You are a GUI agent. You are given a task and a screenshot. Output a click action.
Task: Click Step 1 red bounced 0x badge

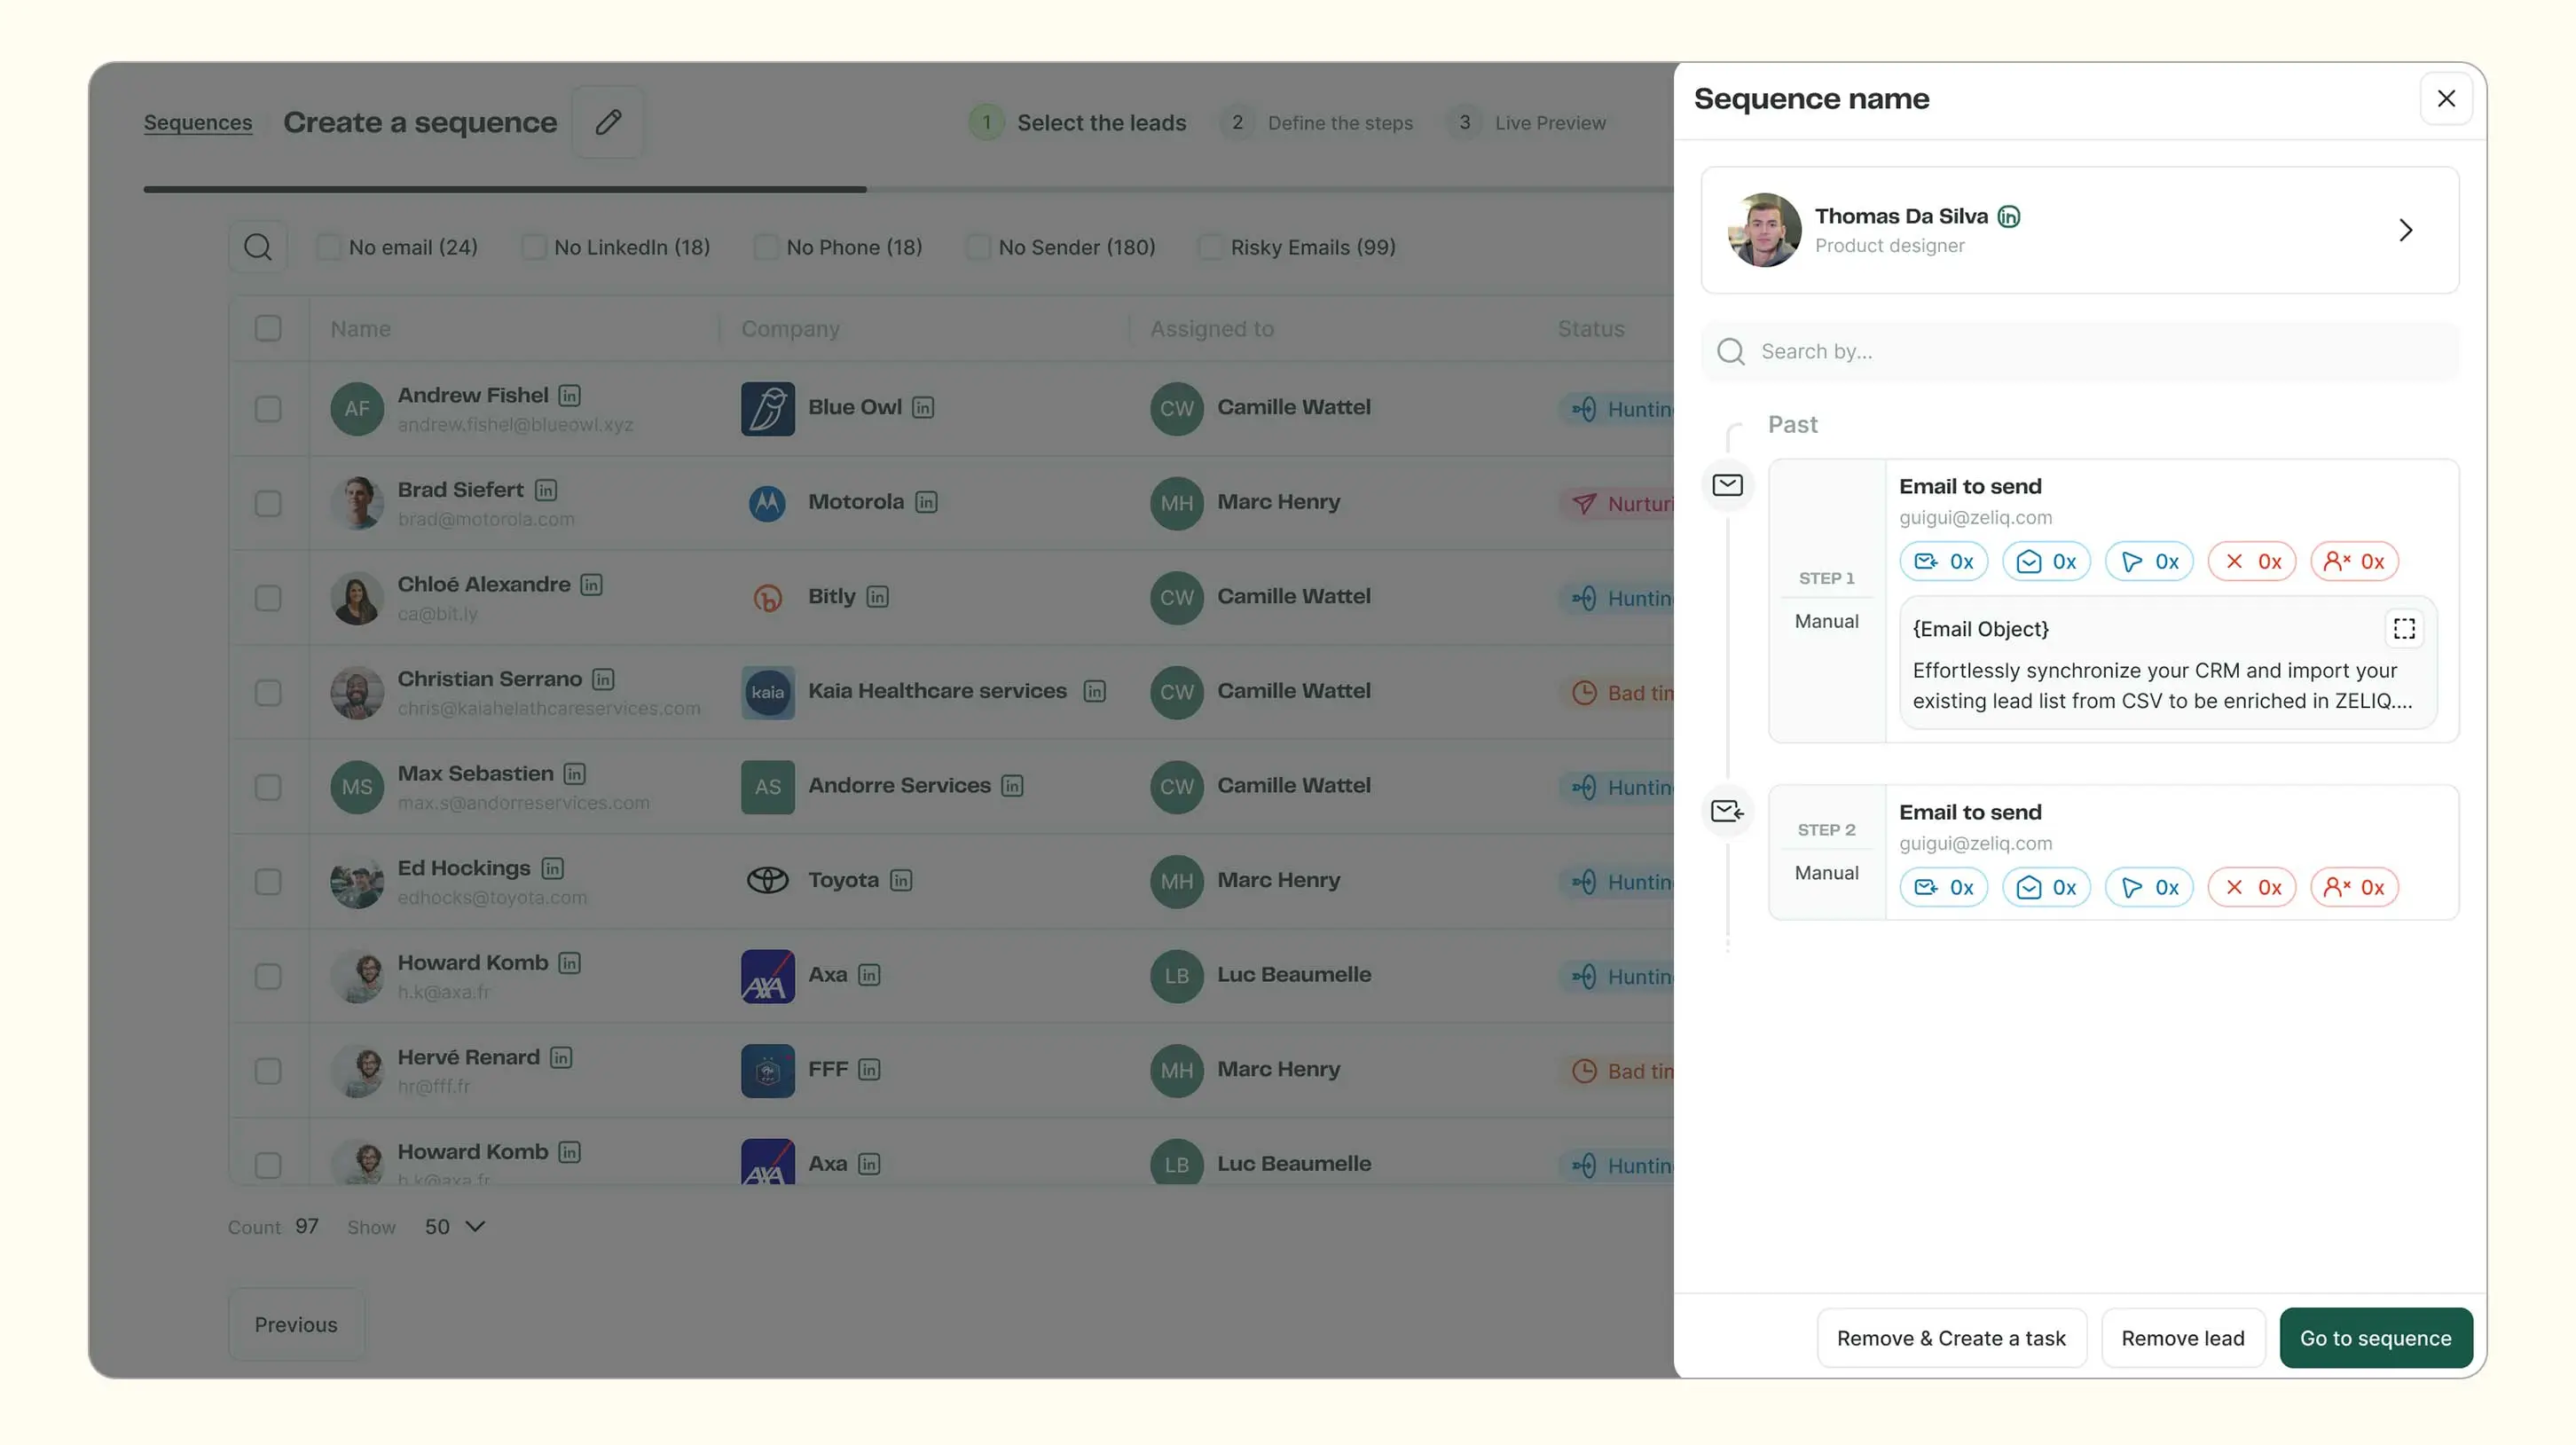pyautogui.click(x=2252, y=561)
